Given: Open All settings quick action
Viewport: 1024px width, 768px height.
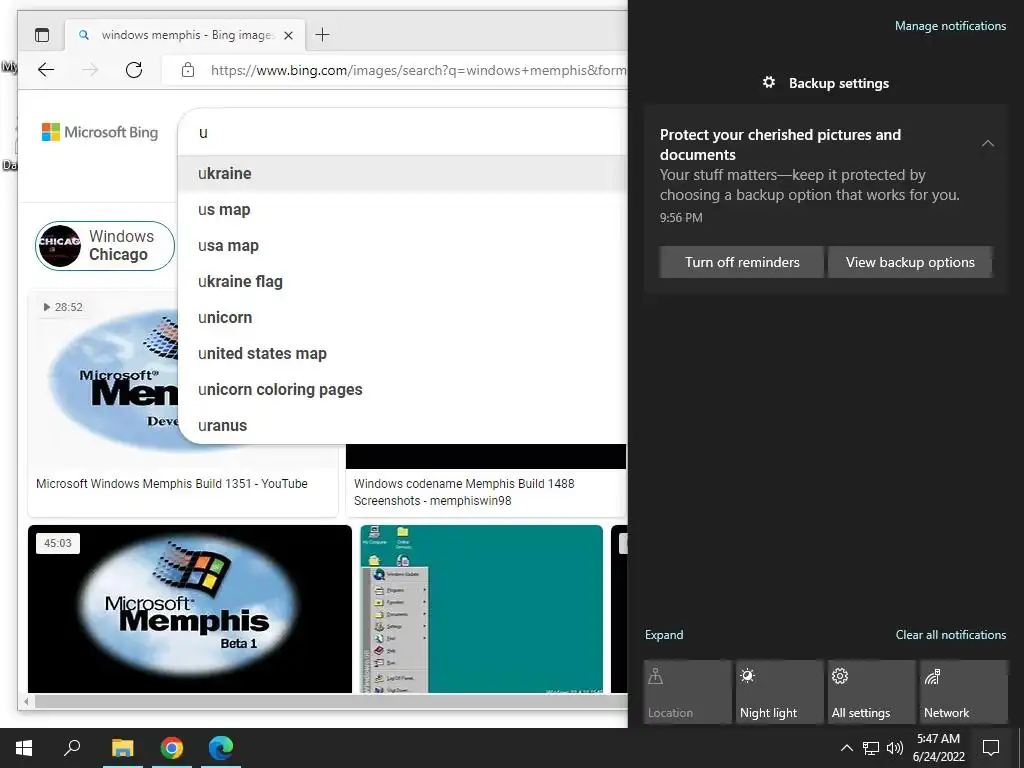Looking at the screenshot, I should [872, 692].
